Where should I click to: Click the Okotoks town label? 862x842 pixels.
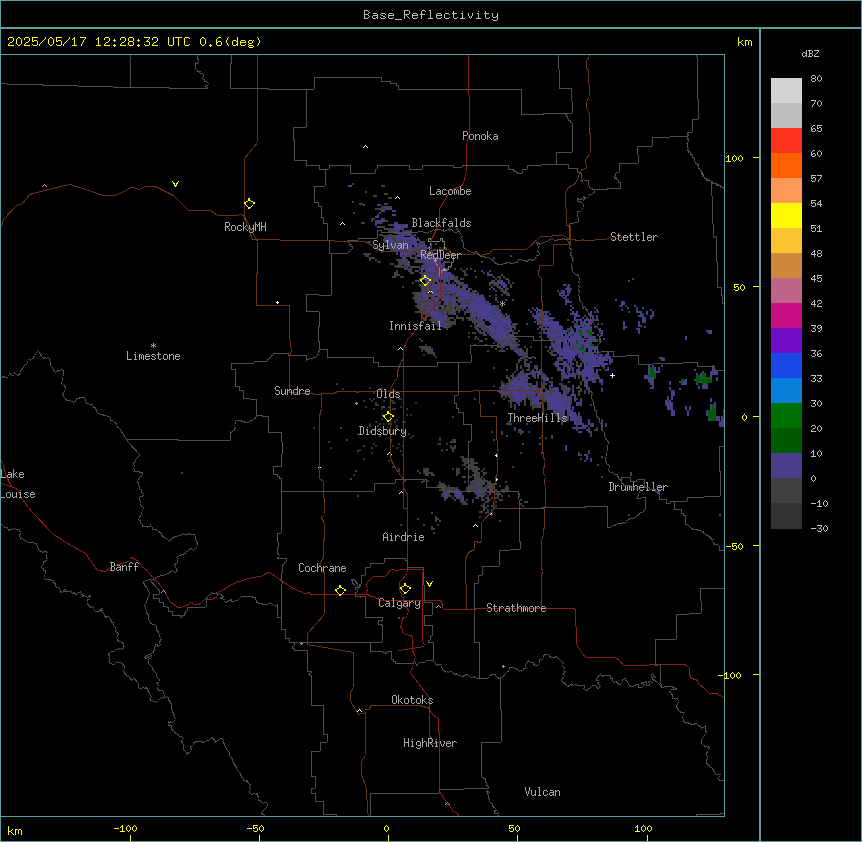412,700
